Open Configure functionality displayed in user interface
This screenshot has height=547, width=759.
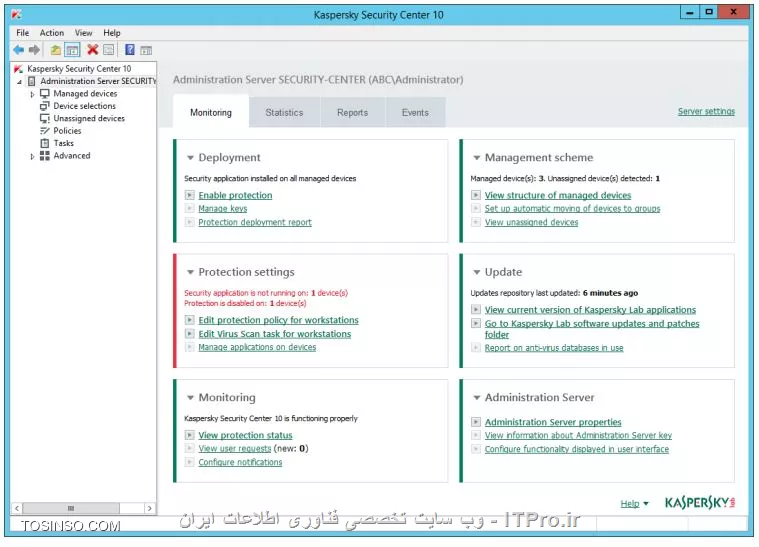tap(577, 449)
